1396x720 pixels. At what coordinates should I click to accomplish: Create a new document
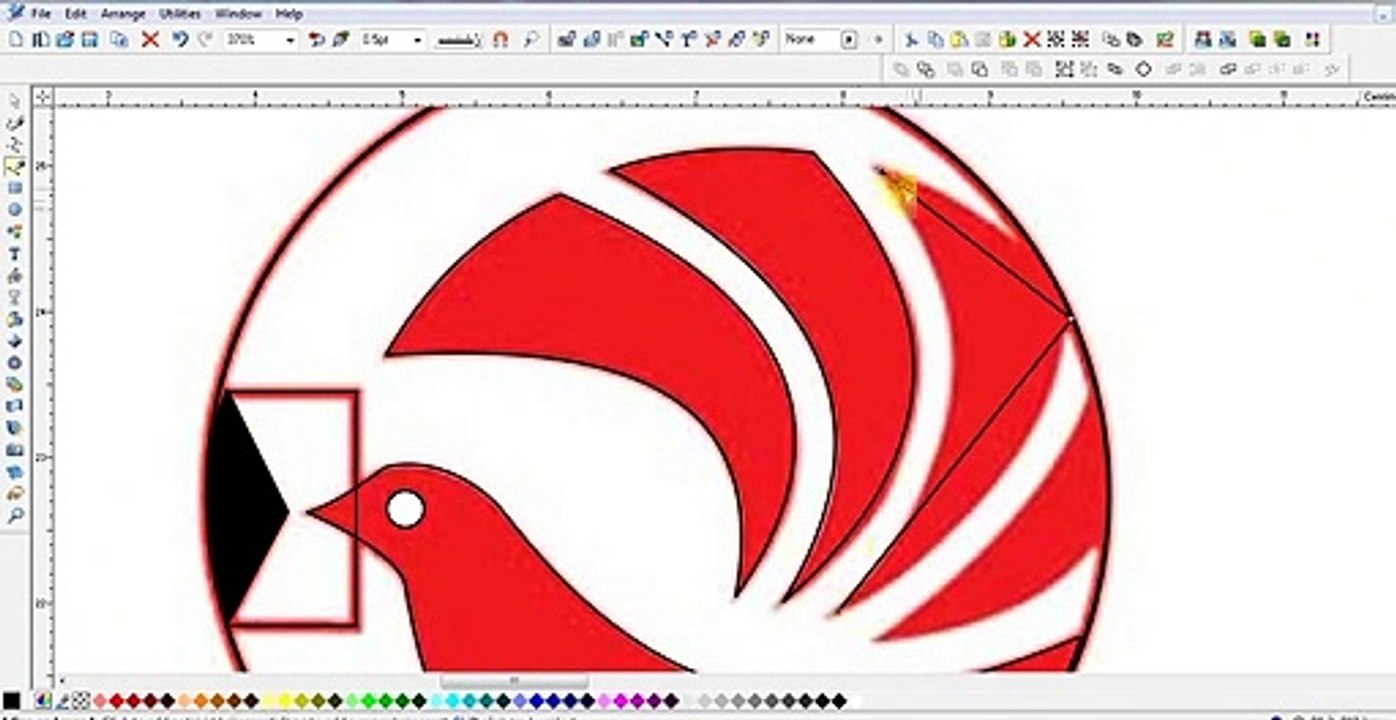click(16, 40)
